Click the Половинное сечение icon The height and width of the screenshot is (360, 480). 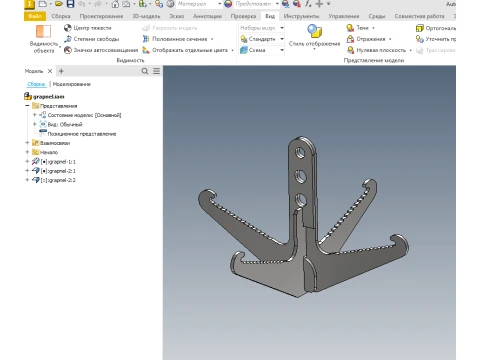click(x=146, y=39)
